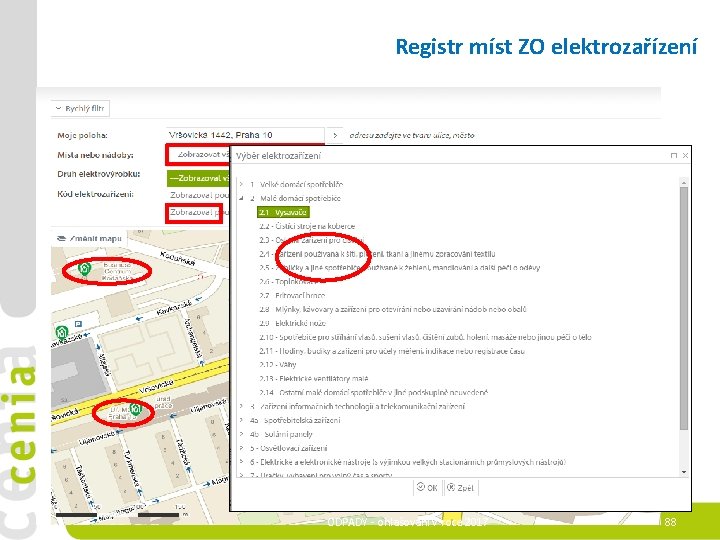Select 2.2 Čistící stroje na koberce
Image resolution: width=720 pixels, height=540 pixels.
pos(307,226)
